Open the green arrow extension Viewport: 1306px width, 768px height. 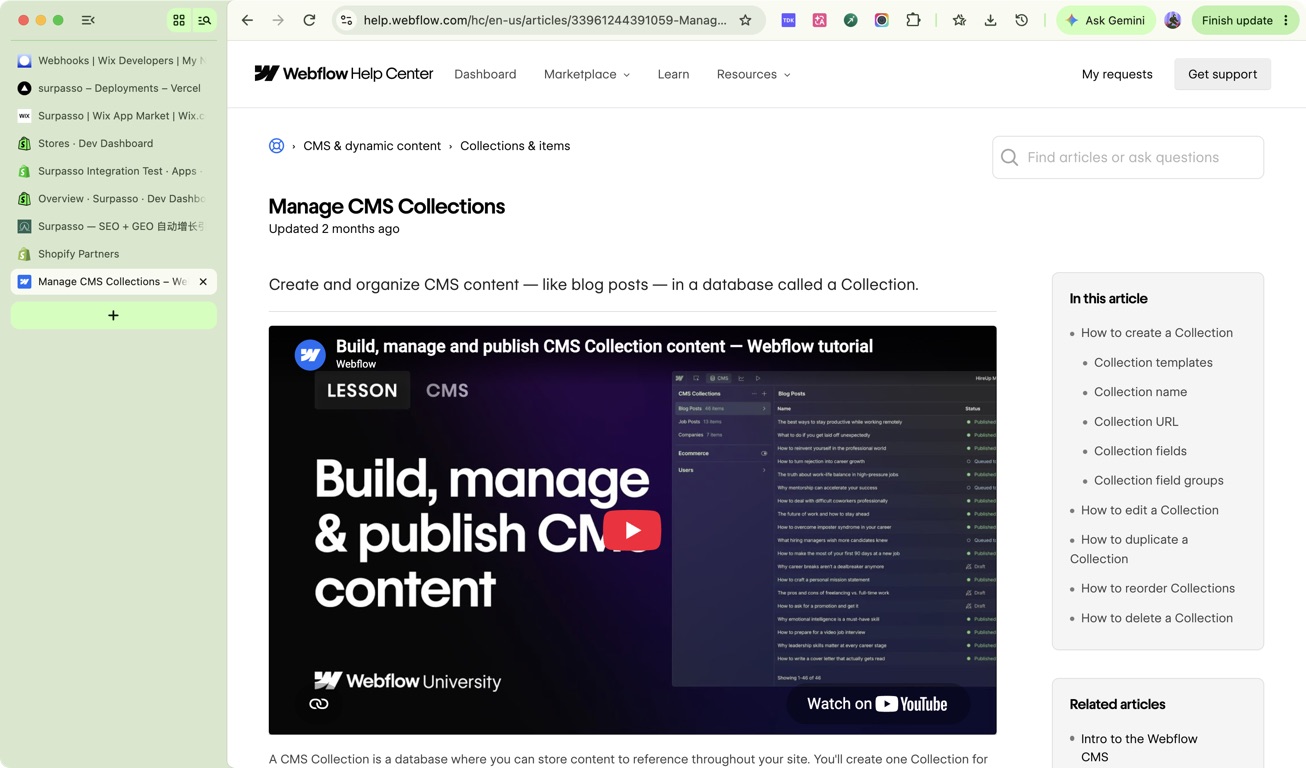[x=850, y=20]
